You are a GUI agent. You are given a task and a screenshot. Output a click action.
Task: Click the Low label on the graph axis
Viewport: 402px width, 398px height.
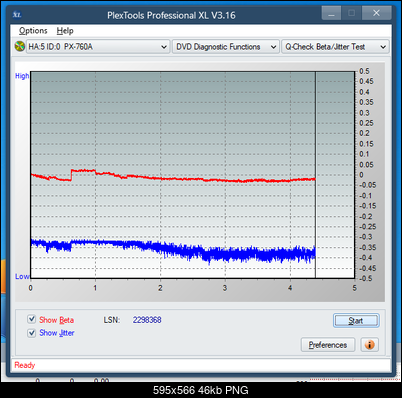pyautogui.click(x=22, y=276)
